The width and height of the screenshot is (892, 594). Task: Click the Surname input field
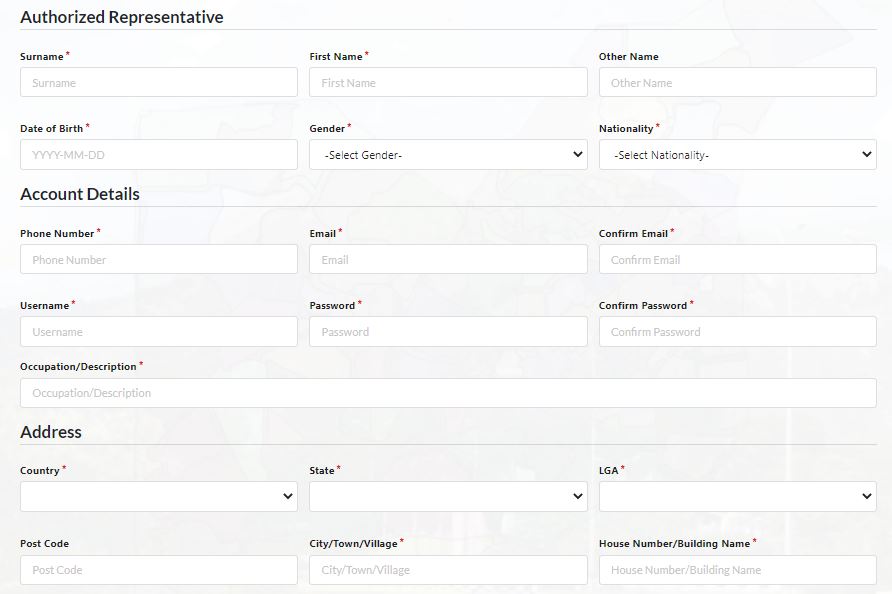(158, 82)
